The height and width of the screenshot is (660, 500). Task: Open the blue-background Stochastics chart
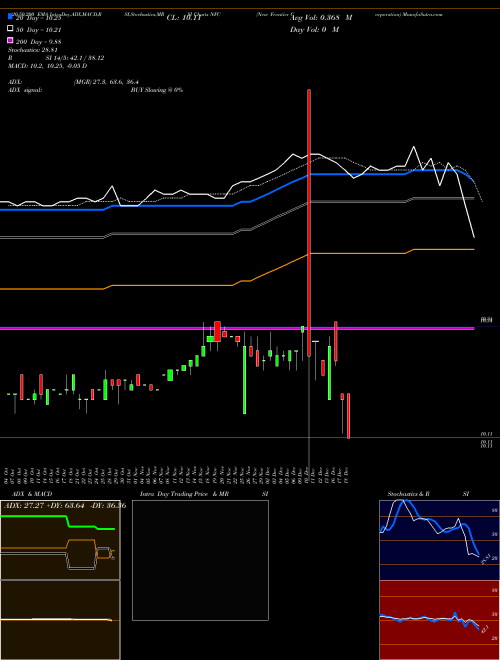(439, 540)
